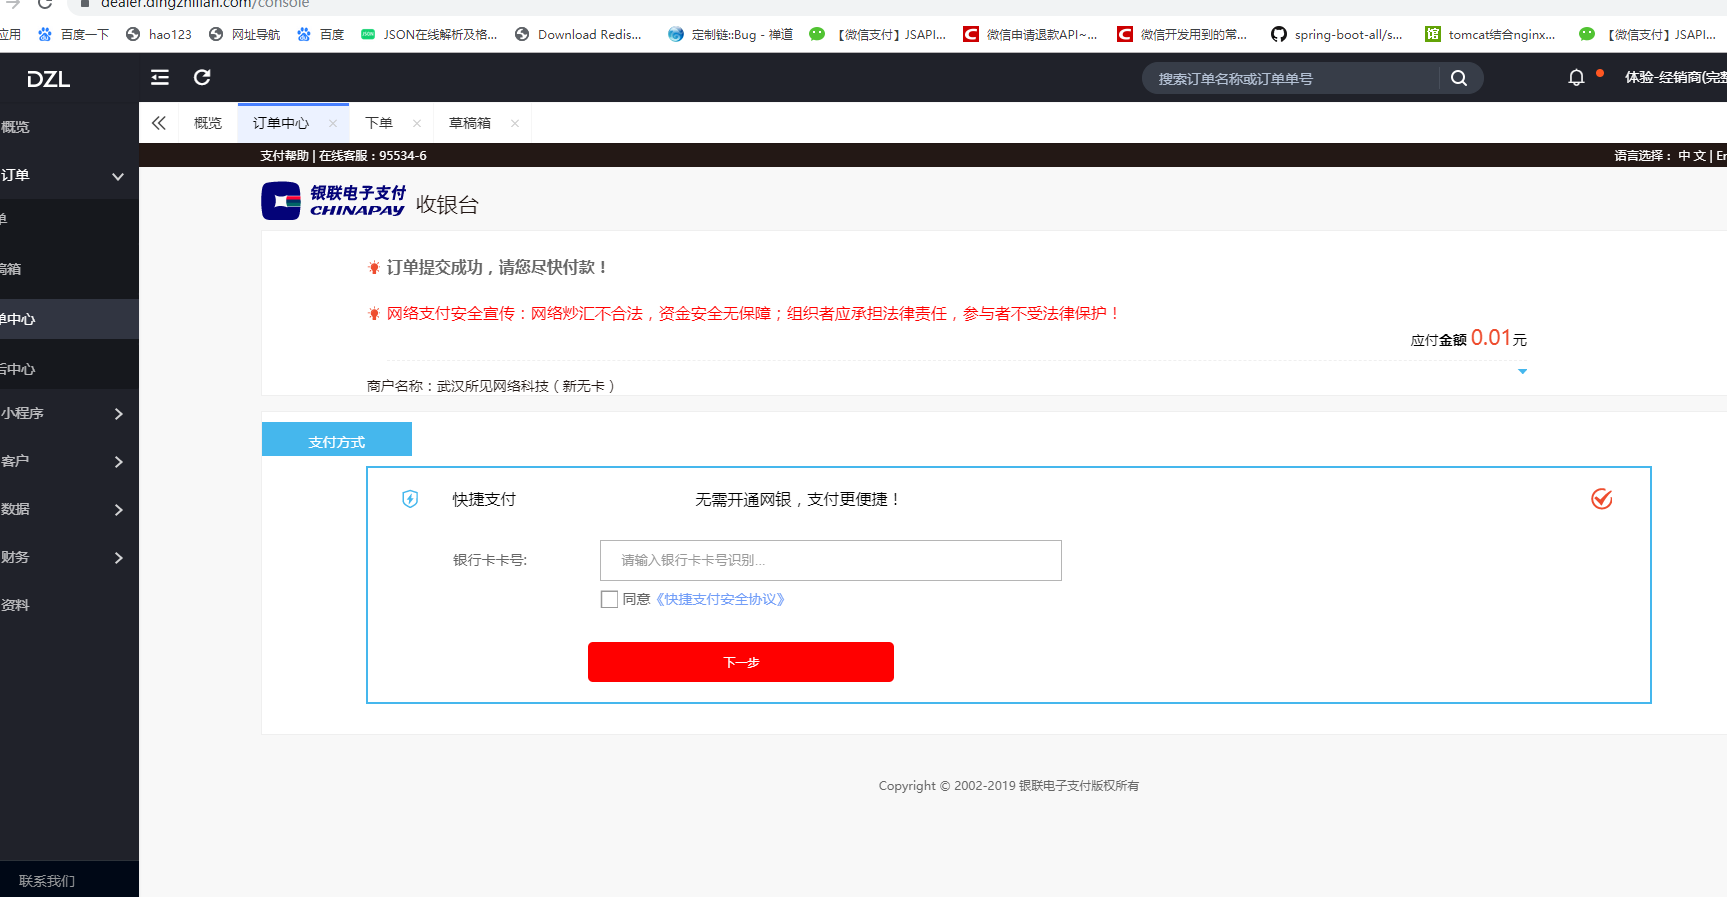This screenshot has width=1727, height=897.
Task: Click the 支付帮助 link
Action: [x=284, y=155]
